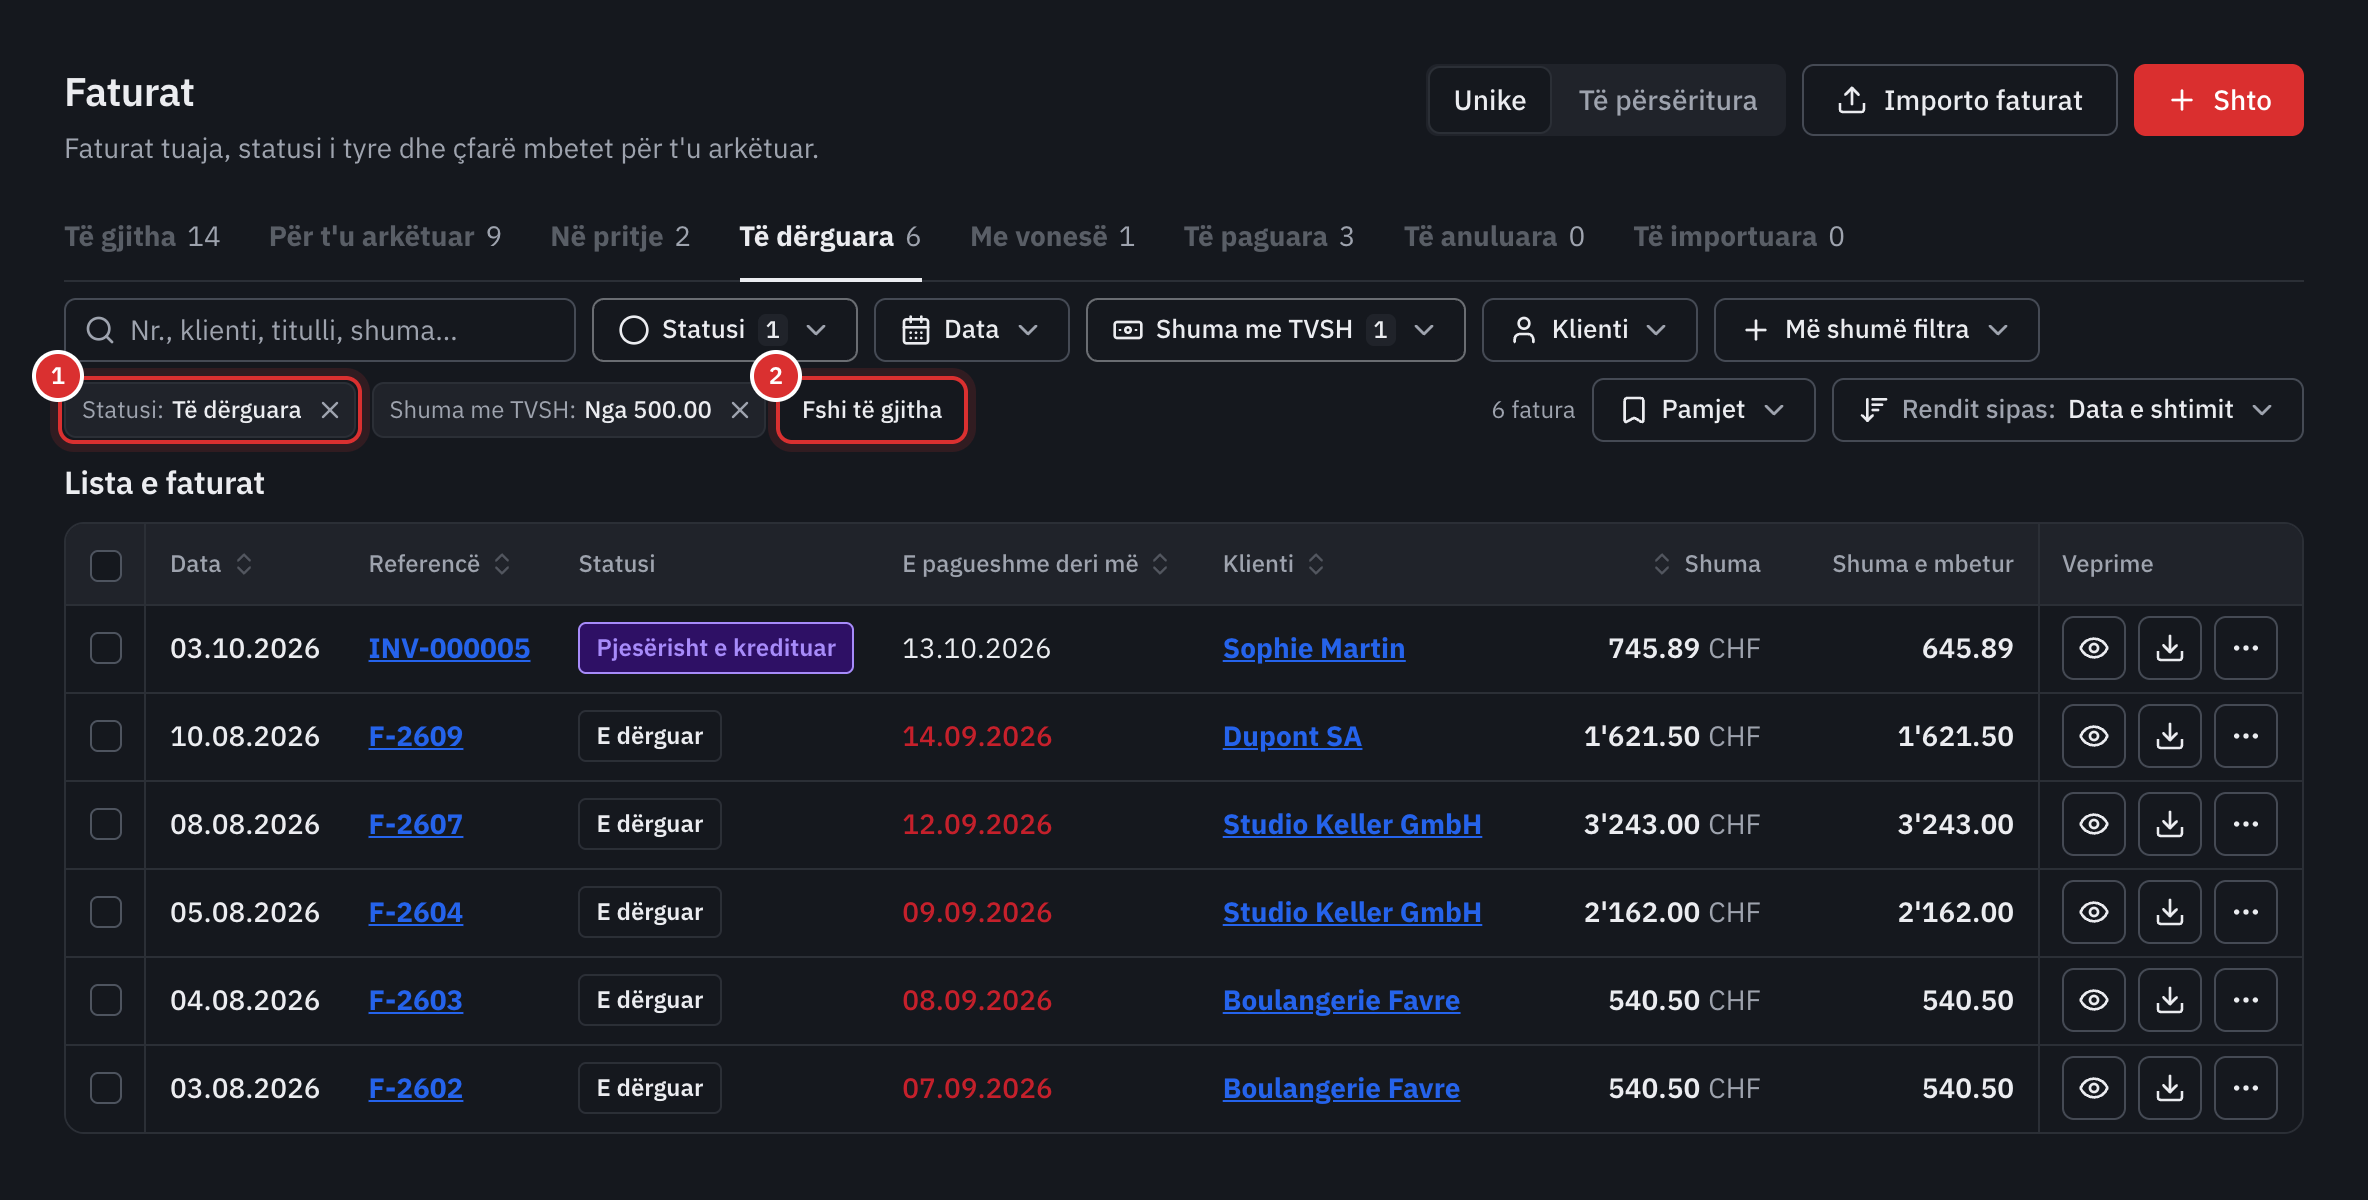Viewport: 2368px width, 1200px height.
Task: Tick checkbox for invoice F-2602
Action: click(106, 1088)
